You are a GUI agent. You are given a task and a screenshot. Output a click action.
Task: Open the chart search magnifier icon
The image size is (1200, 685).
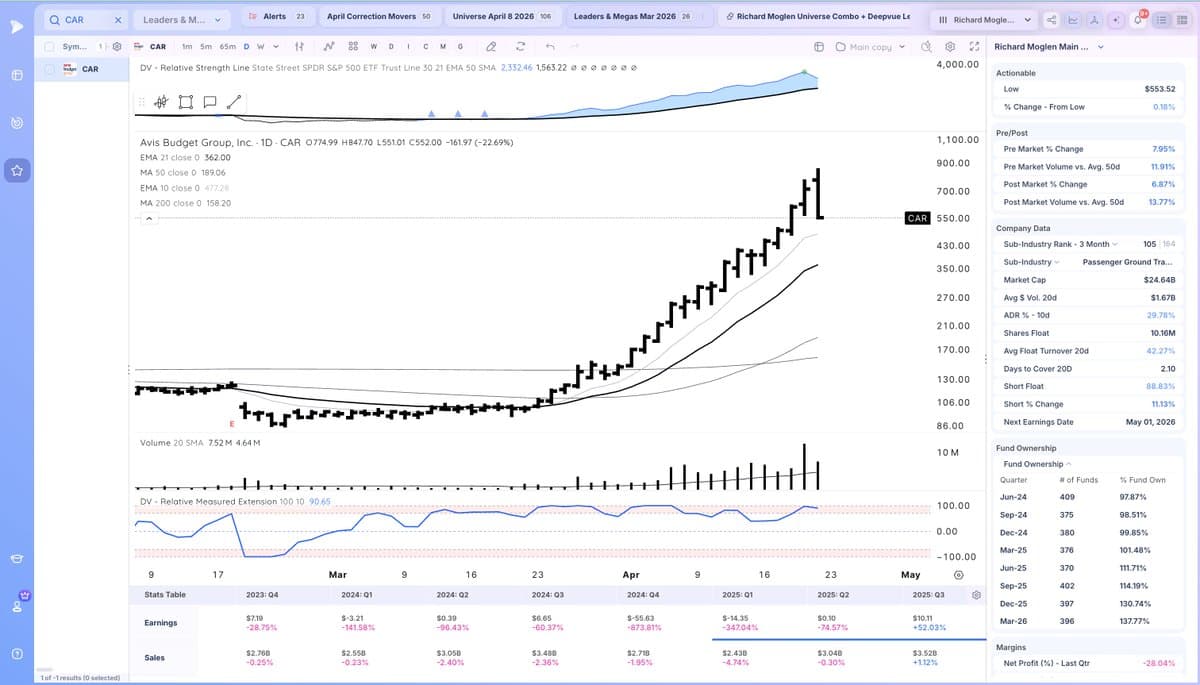(x=925, y=46)
